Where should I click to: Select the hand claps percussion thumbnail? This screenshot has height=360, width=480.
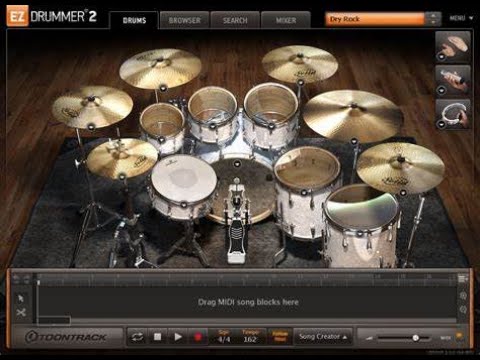pos(453,46)
